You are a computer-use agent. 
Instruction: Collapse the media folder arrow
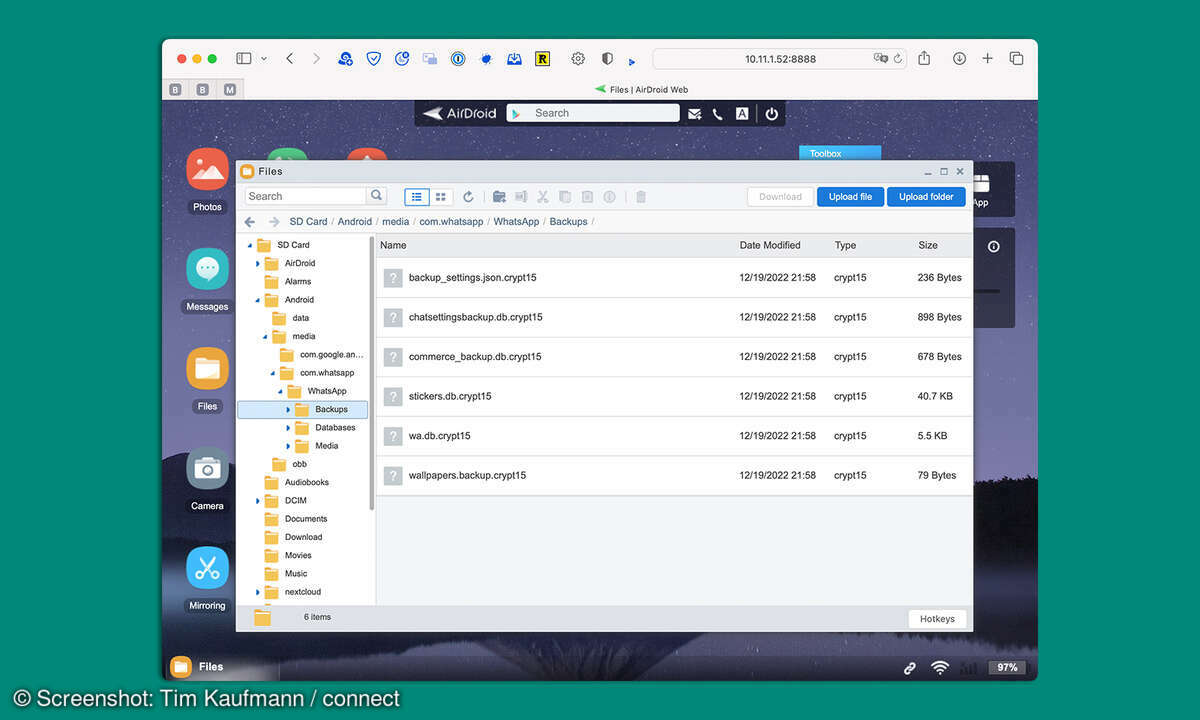pos(265,337)
